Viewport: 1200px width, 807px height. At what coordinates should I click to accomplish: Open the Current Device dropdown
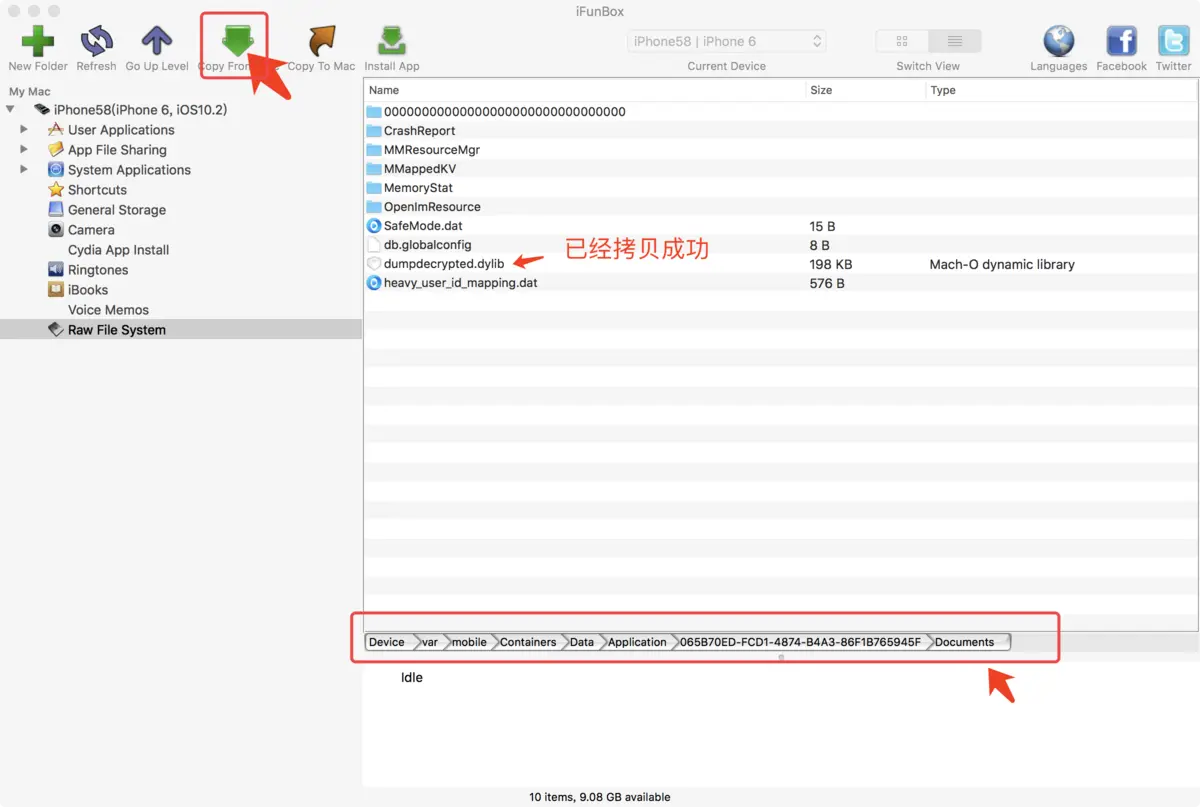(727, 41)
